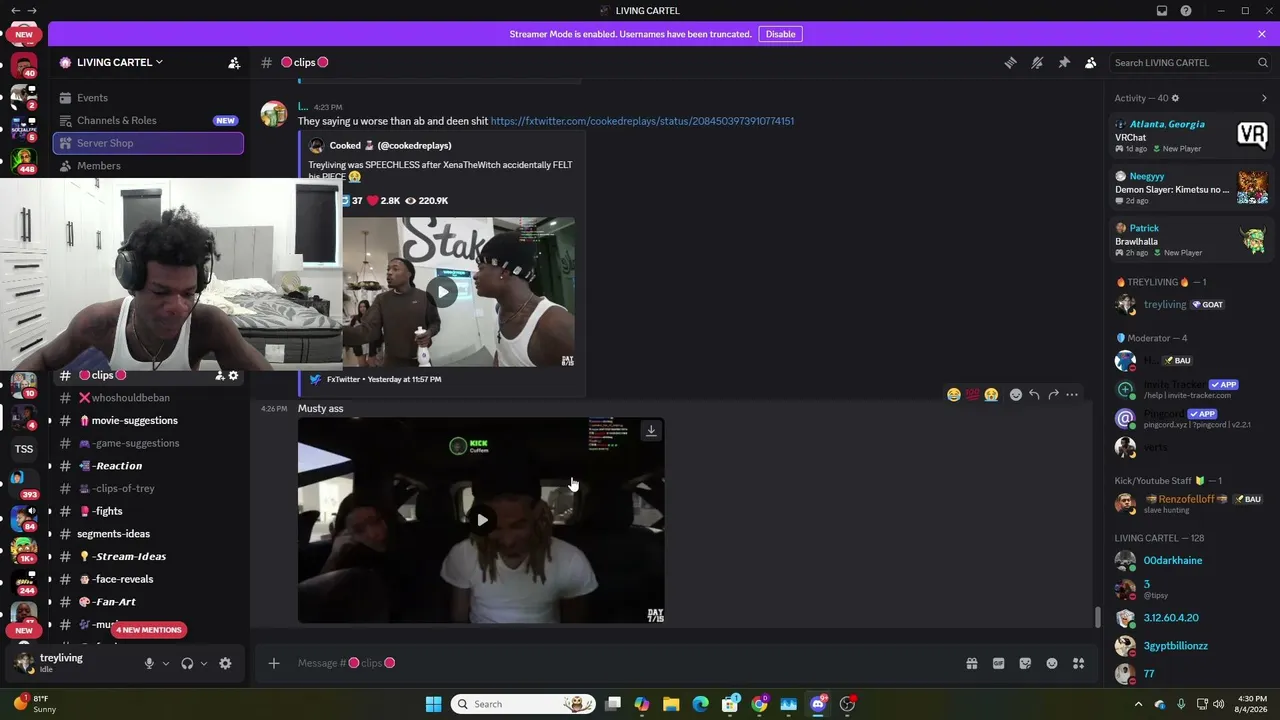Open the VRChat activity card
The height and width of the screenshot is (720, 1280).
click(x=1191, y=136)
